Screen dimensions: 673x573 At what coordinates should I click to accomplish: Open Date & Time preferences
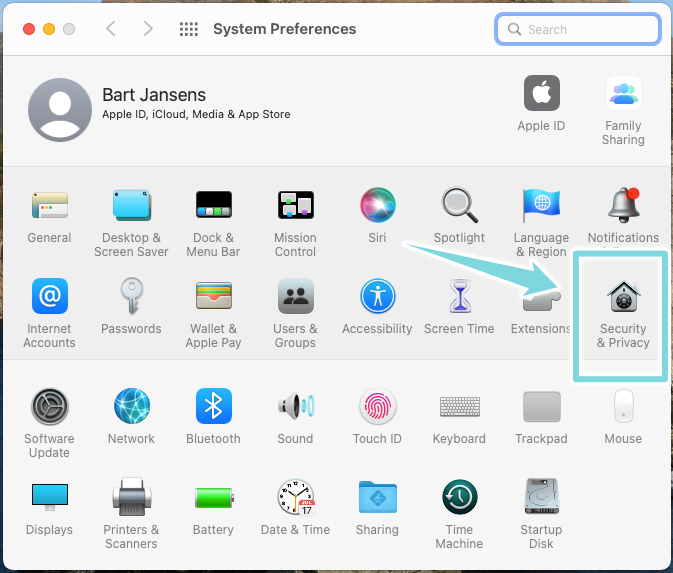point(296,497)
